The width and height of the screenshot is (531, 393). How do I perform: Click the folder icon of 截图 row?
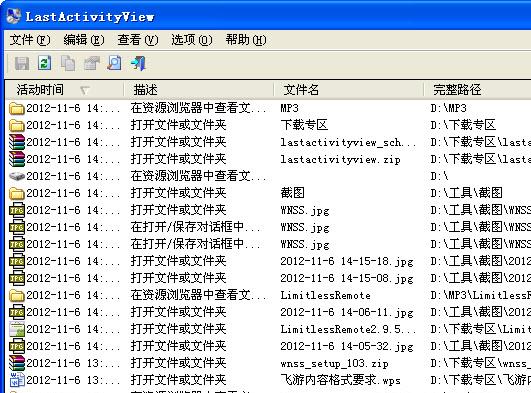(17, 193)
